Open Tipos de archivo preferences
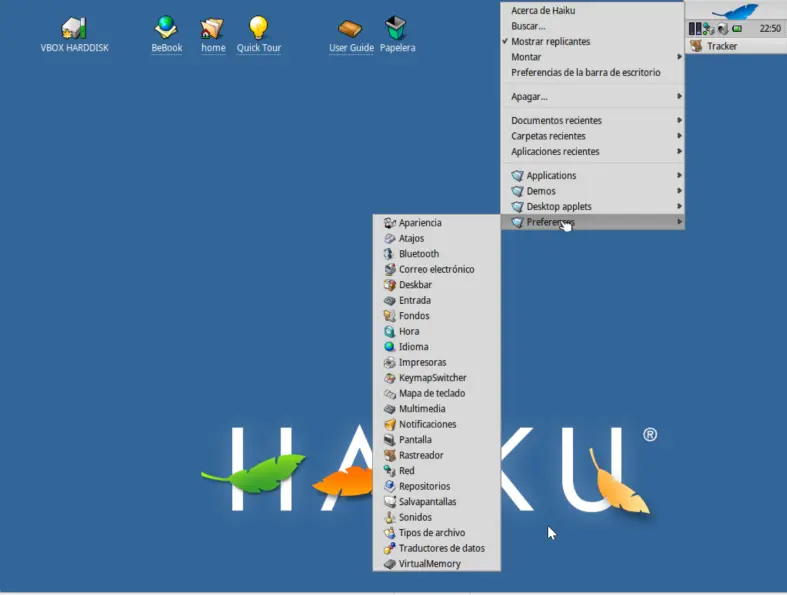Viewport: 787px width, 595px height. pyautogui.click(x=437, y=533)
